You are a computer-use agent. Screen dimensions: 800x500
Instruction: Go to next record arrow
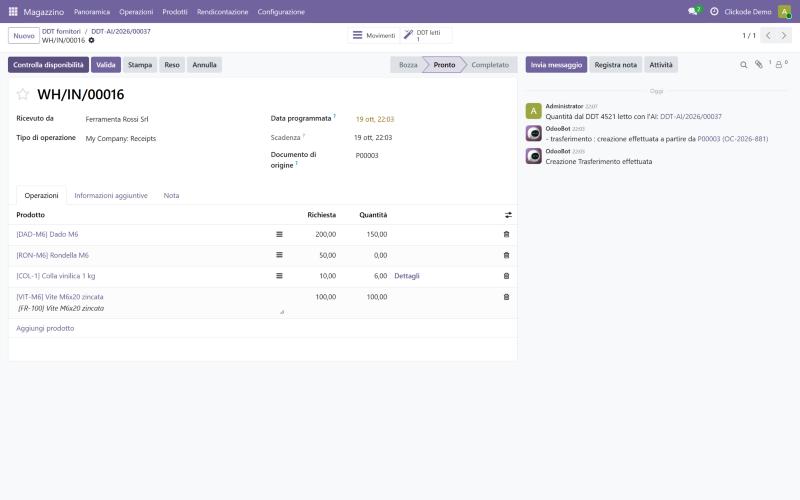click(x=784, y=35)
